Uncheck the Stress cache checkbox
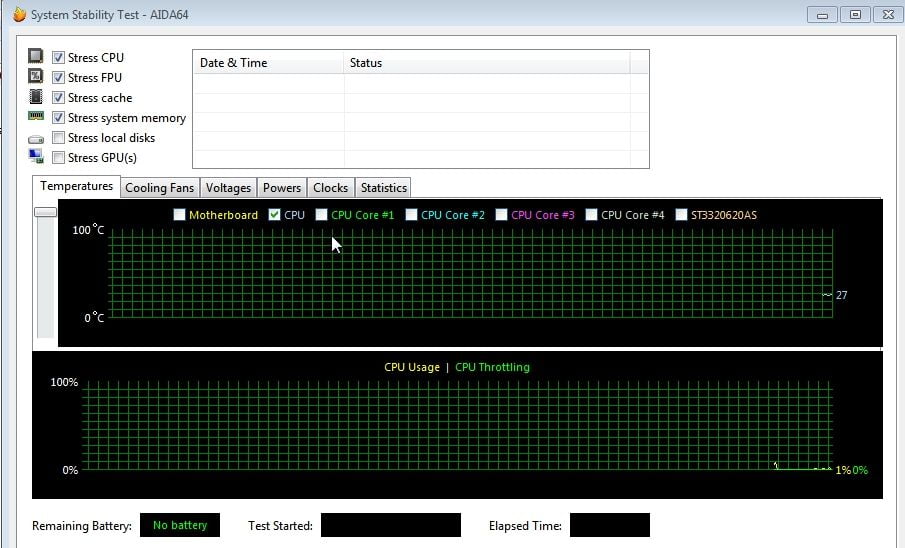This screenshot has width=905, height=548. click(x=58, y=98)
